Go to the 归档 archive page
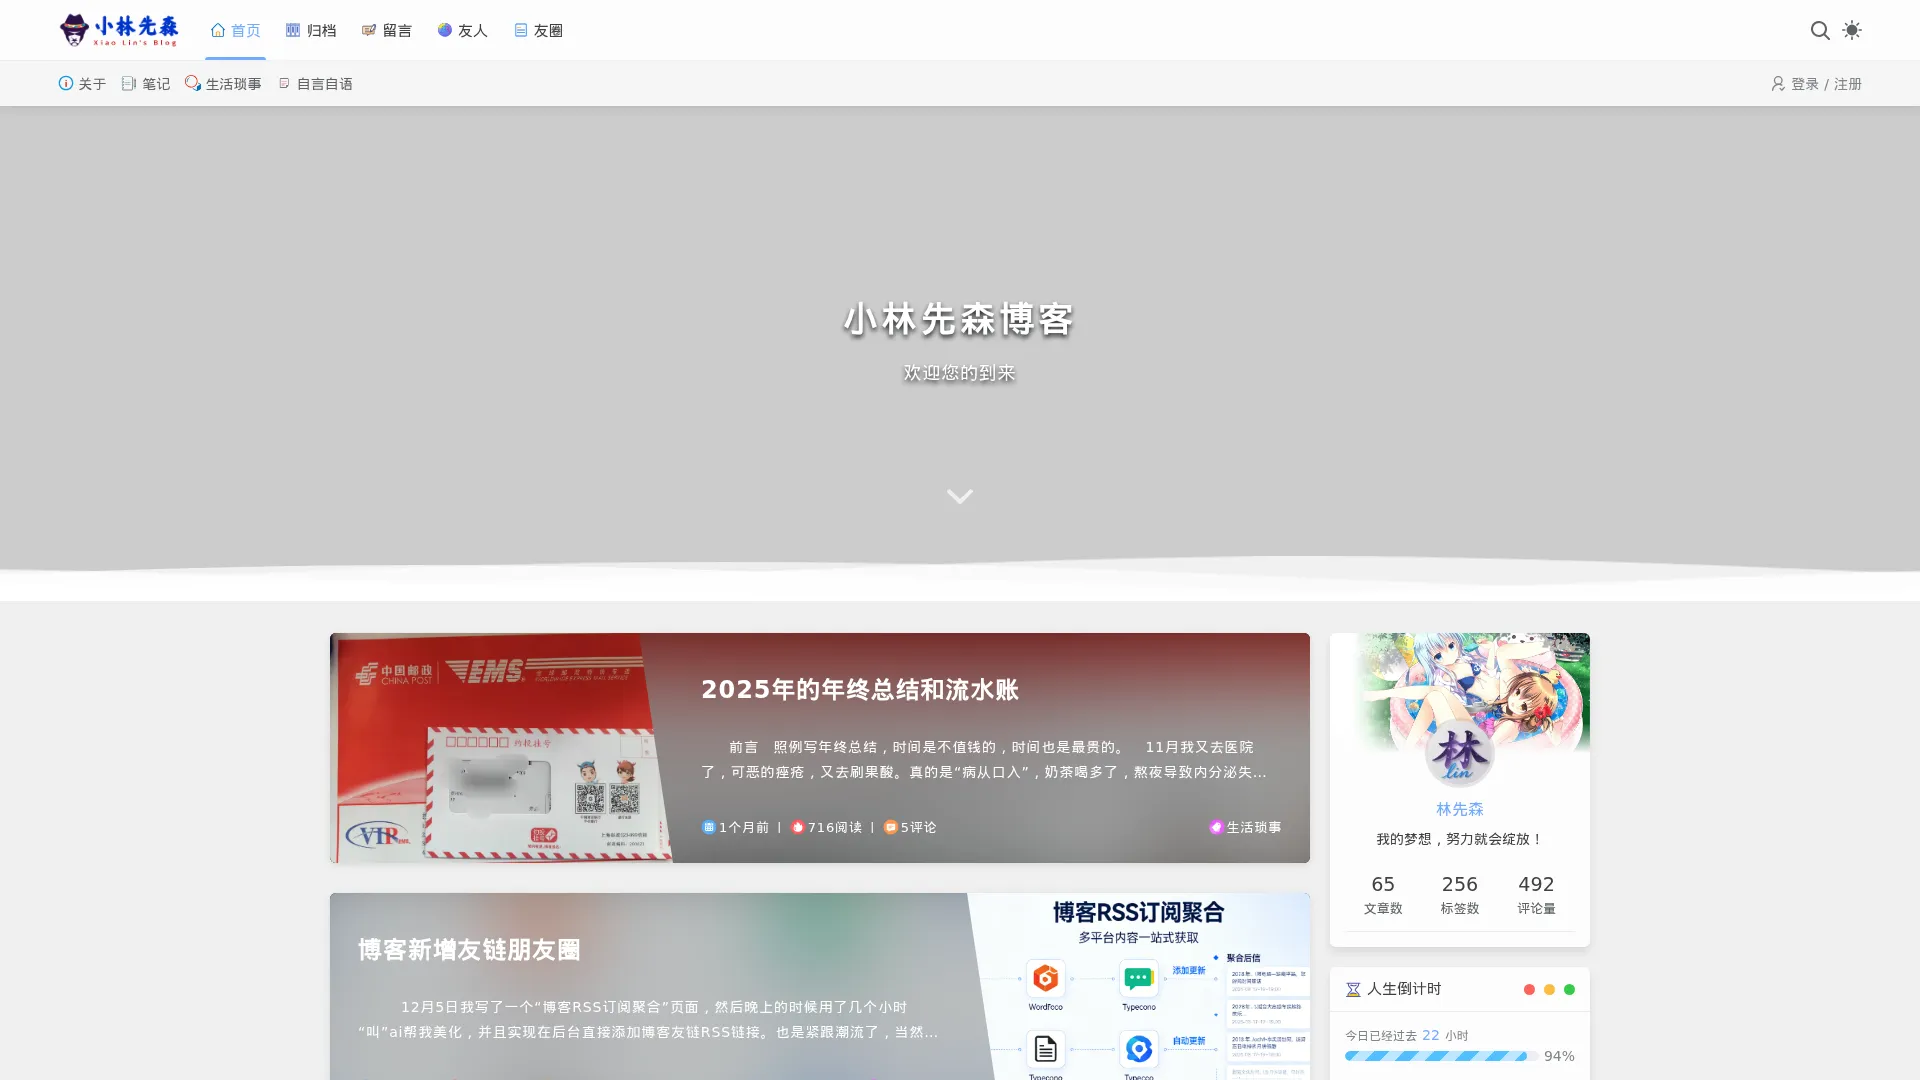1920x1080 pixels. pos(311,31)
